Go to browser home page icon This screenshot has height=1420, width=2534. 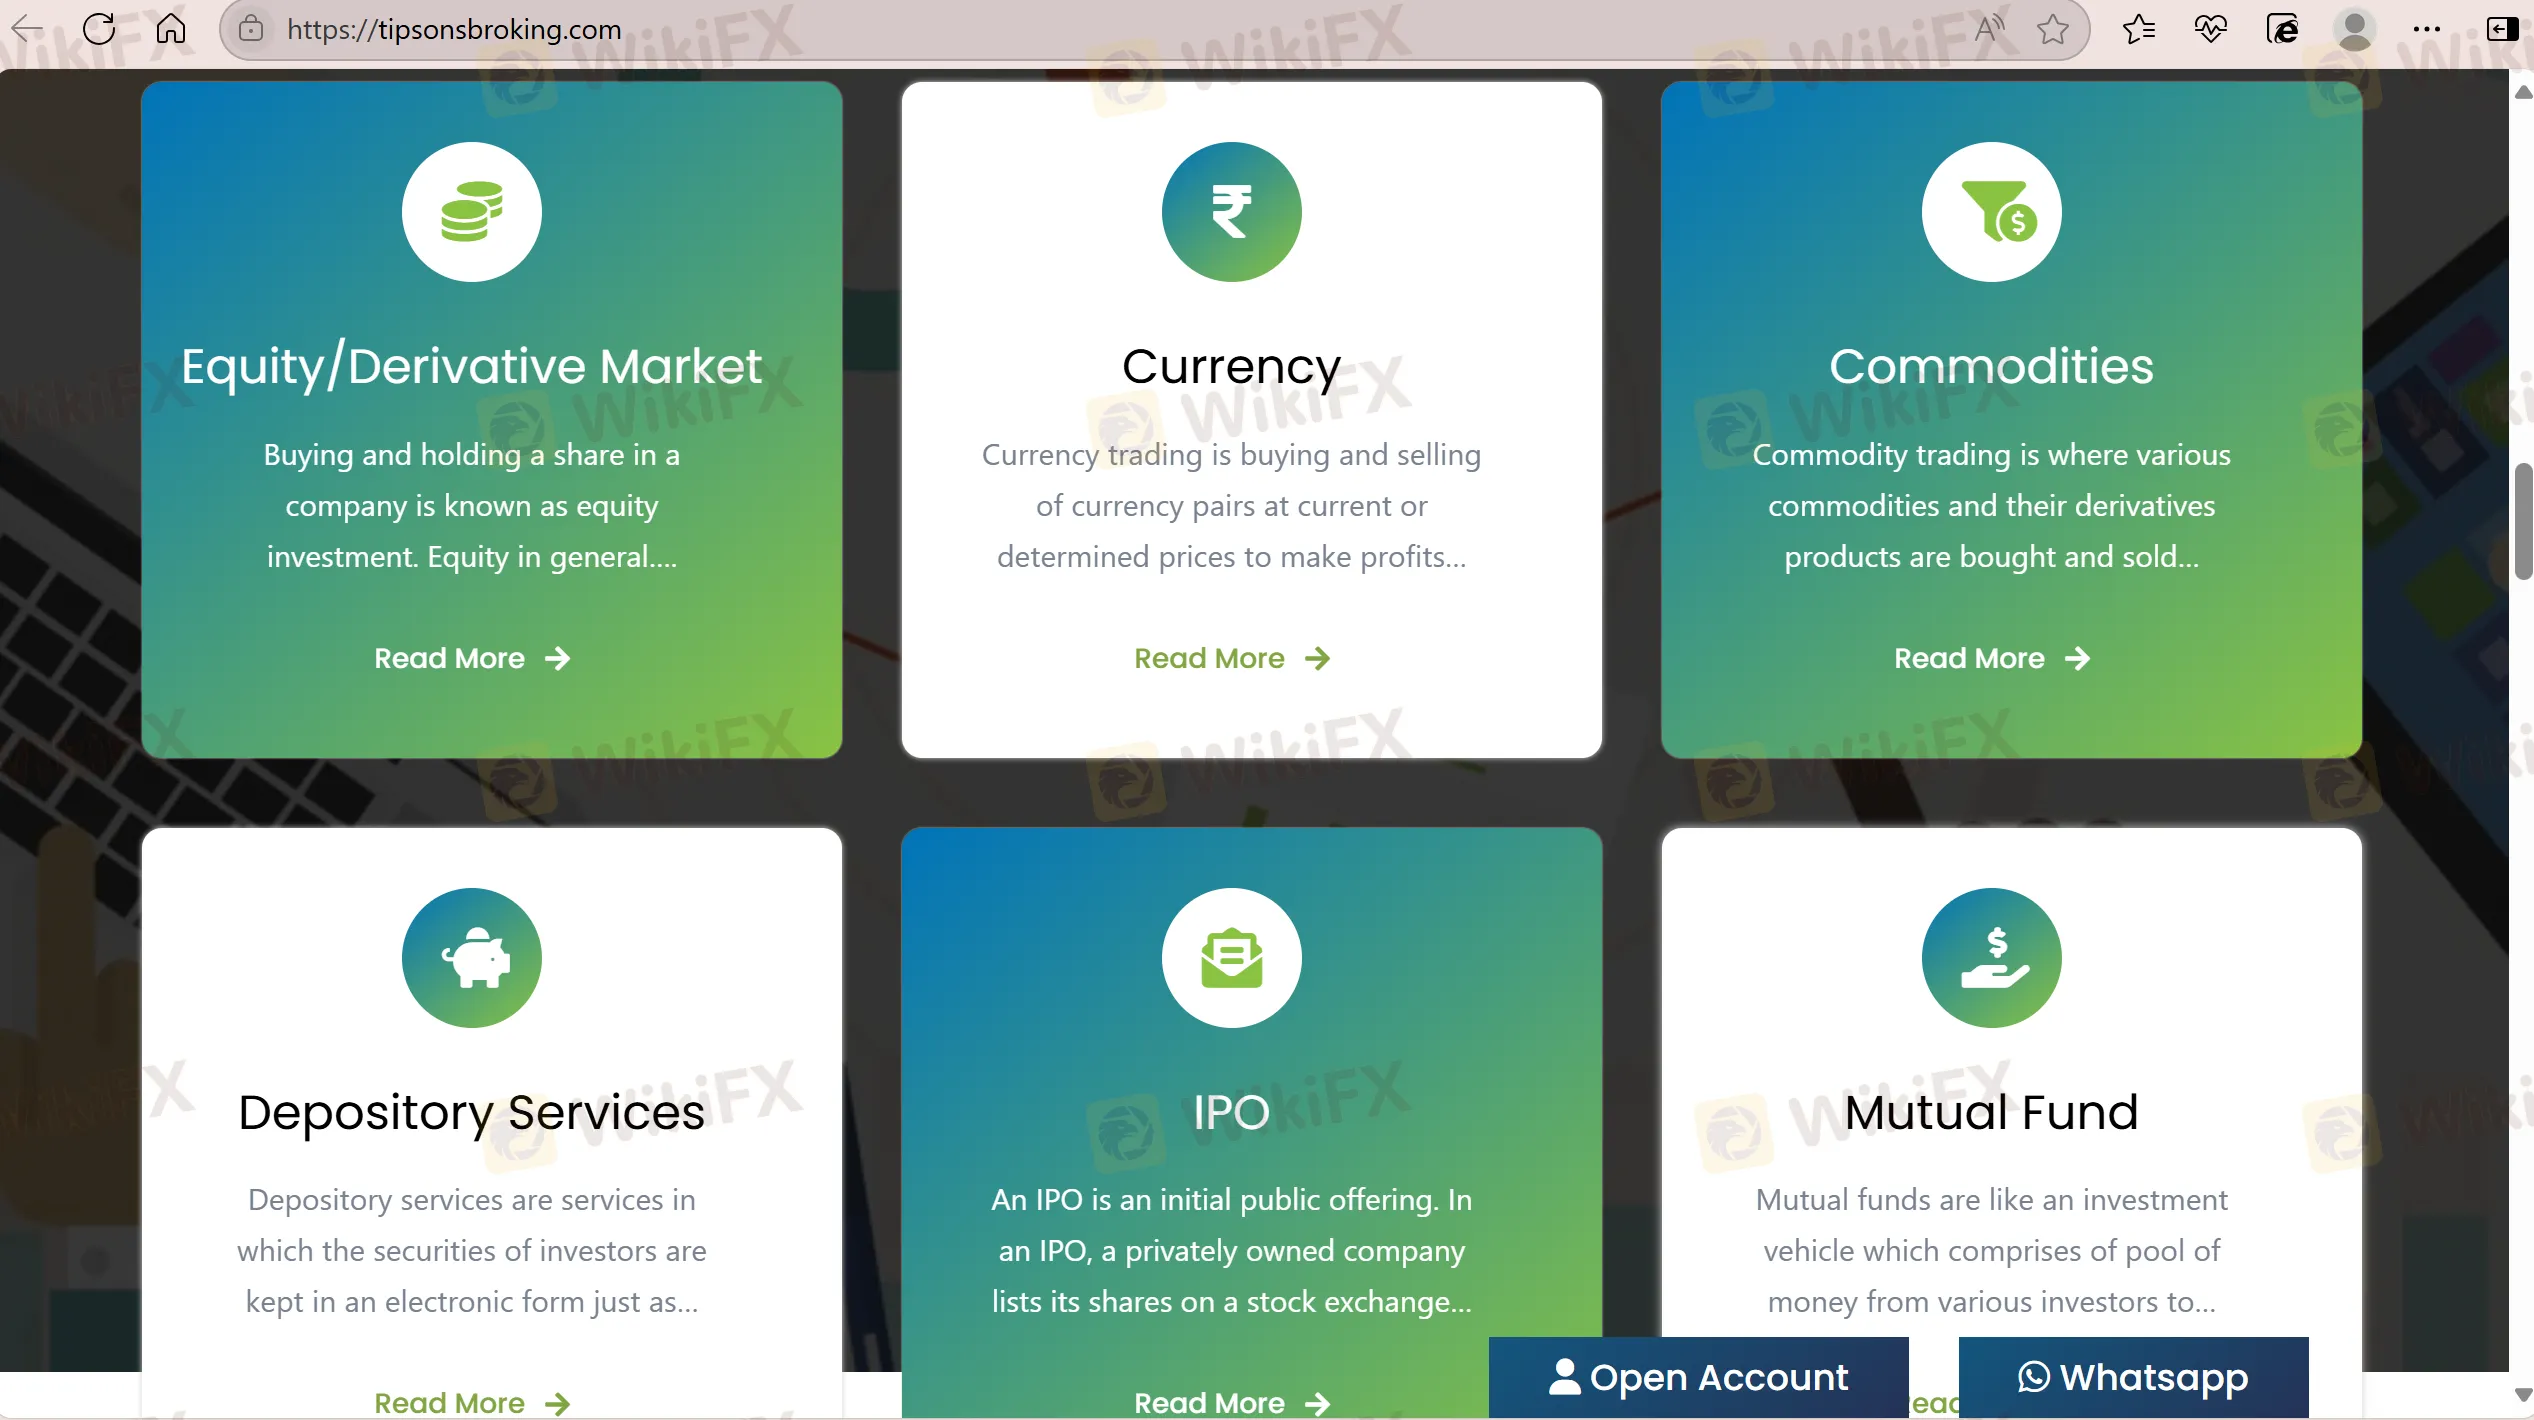point(171,29)
